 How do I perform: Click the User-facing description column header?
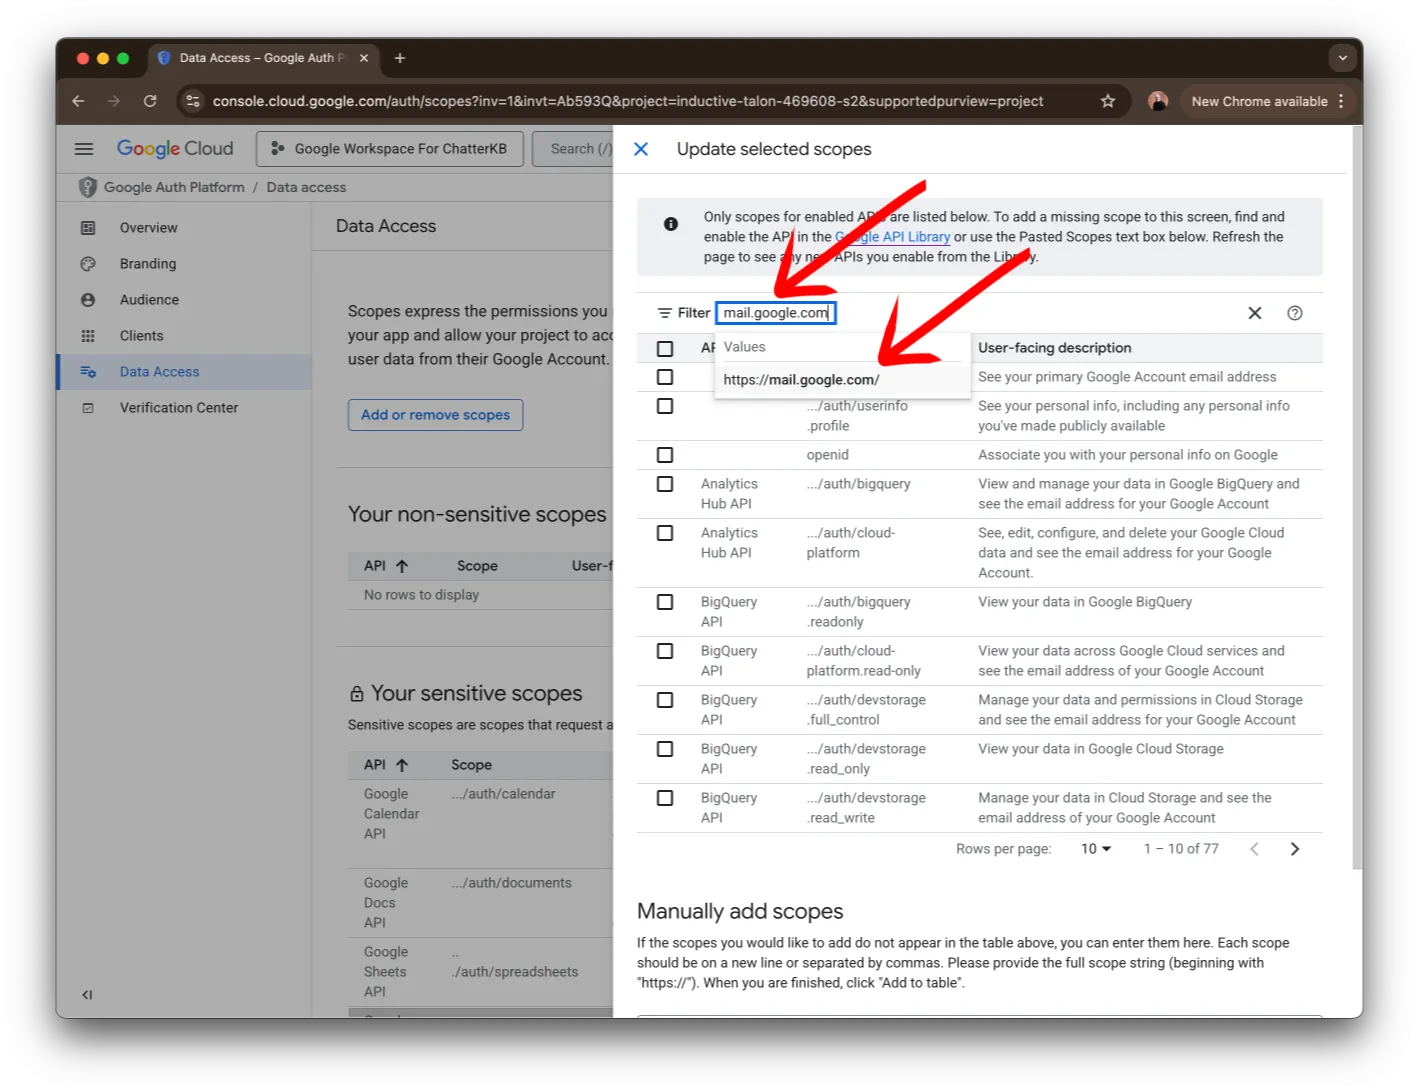[x=1055, y=348]
